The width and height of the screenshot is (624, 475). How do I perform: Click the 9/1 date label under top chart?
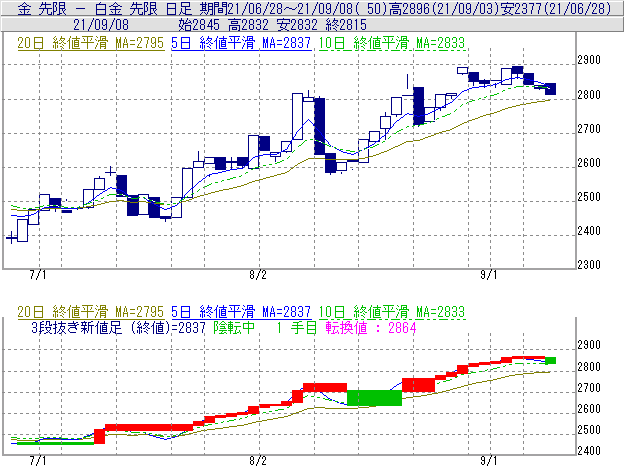click(x=489, y=275)
